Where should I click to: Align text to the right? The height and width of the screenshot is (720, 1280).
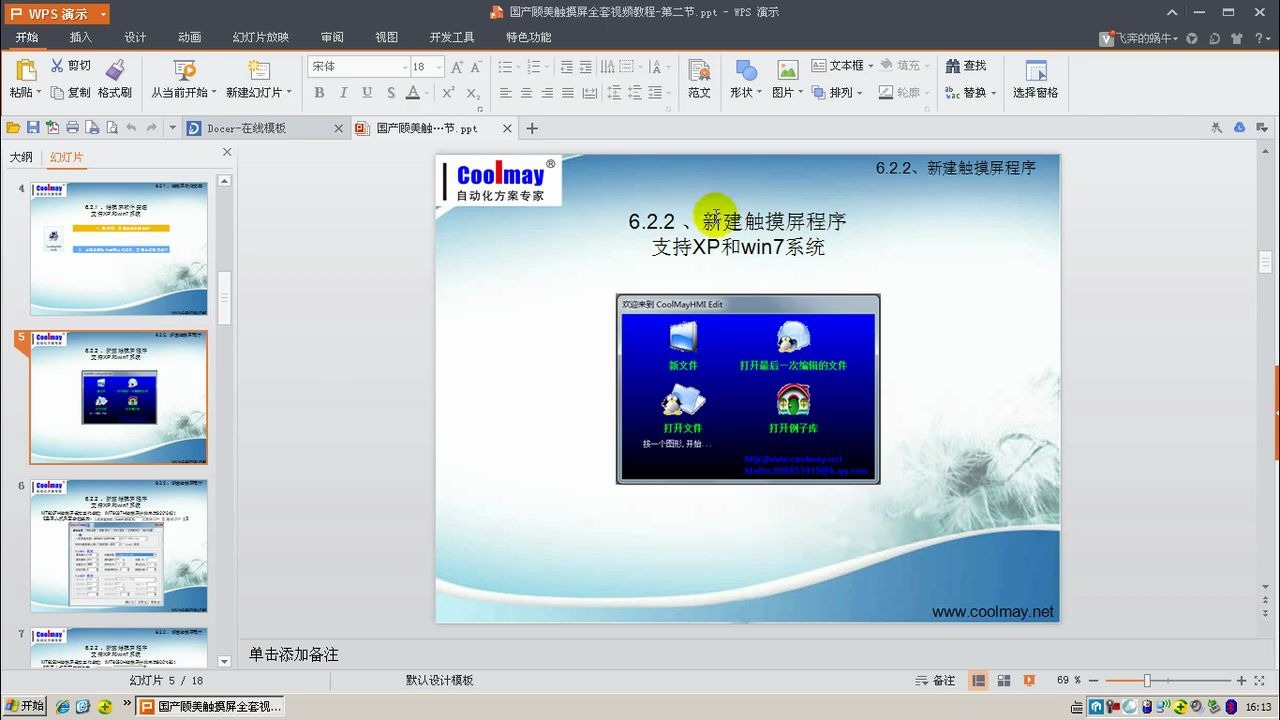coord(547,92)
